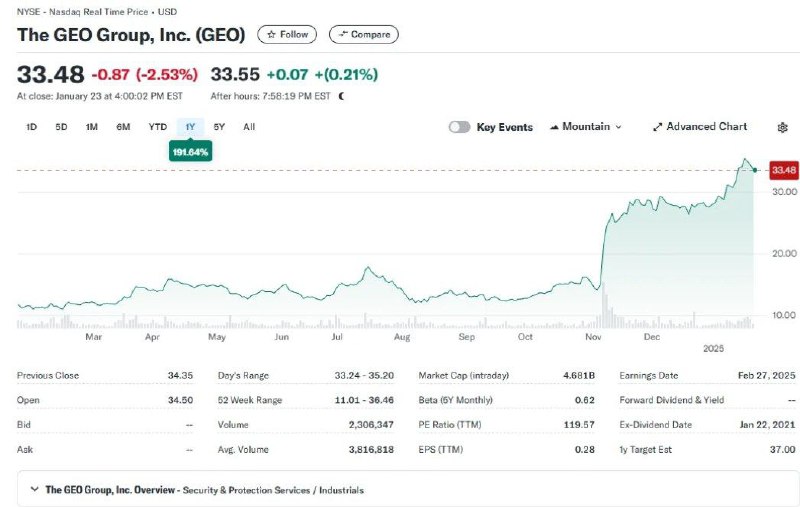Select the 5D range tab
This screenshot has height=507, width=800.
coord(61,127)
